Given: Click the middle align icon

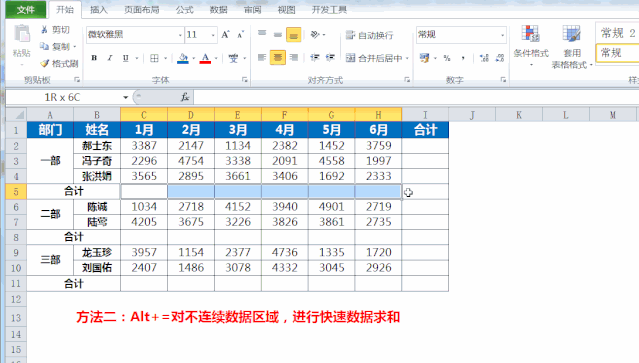Looking at the screenshot, I should tap(278, 35).
